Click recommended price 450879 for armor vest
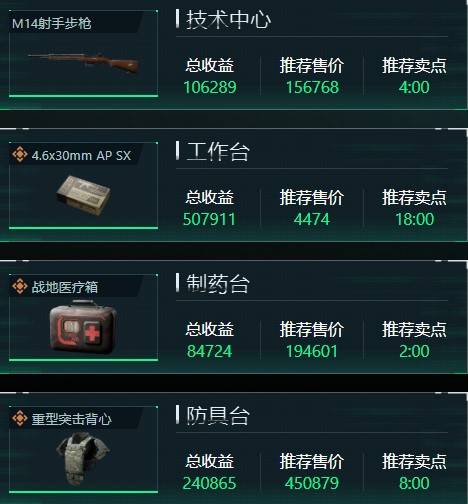 312,483
